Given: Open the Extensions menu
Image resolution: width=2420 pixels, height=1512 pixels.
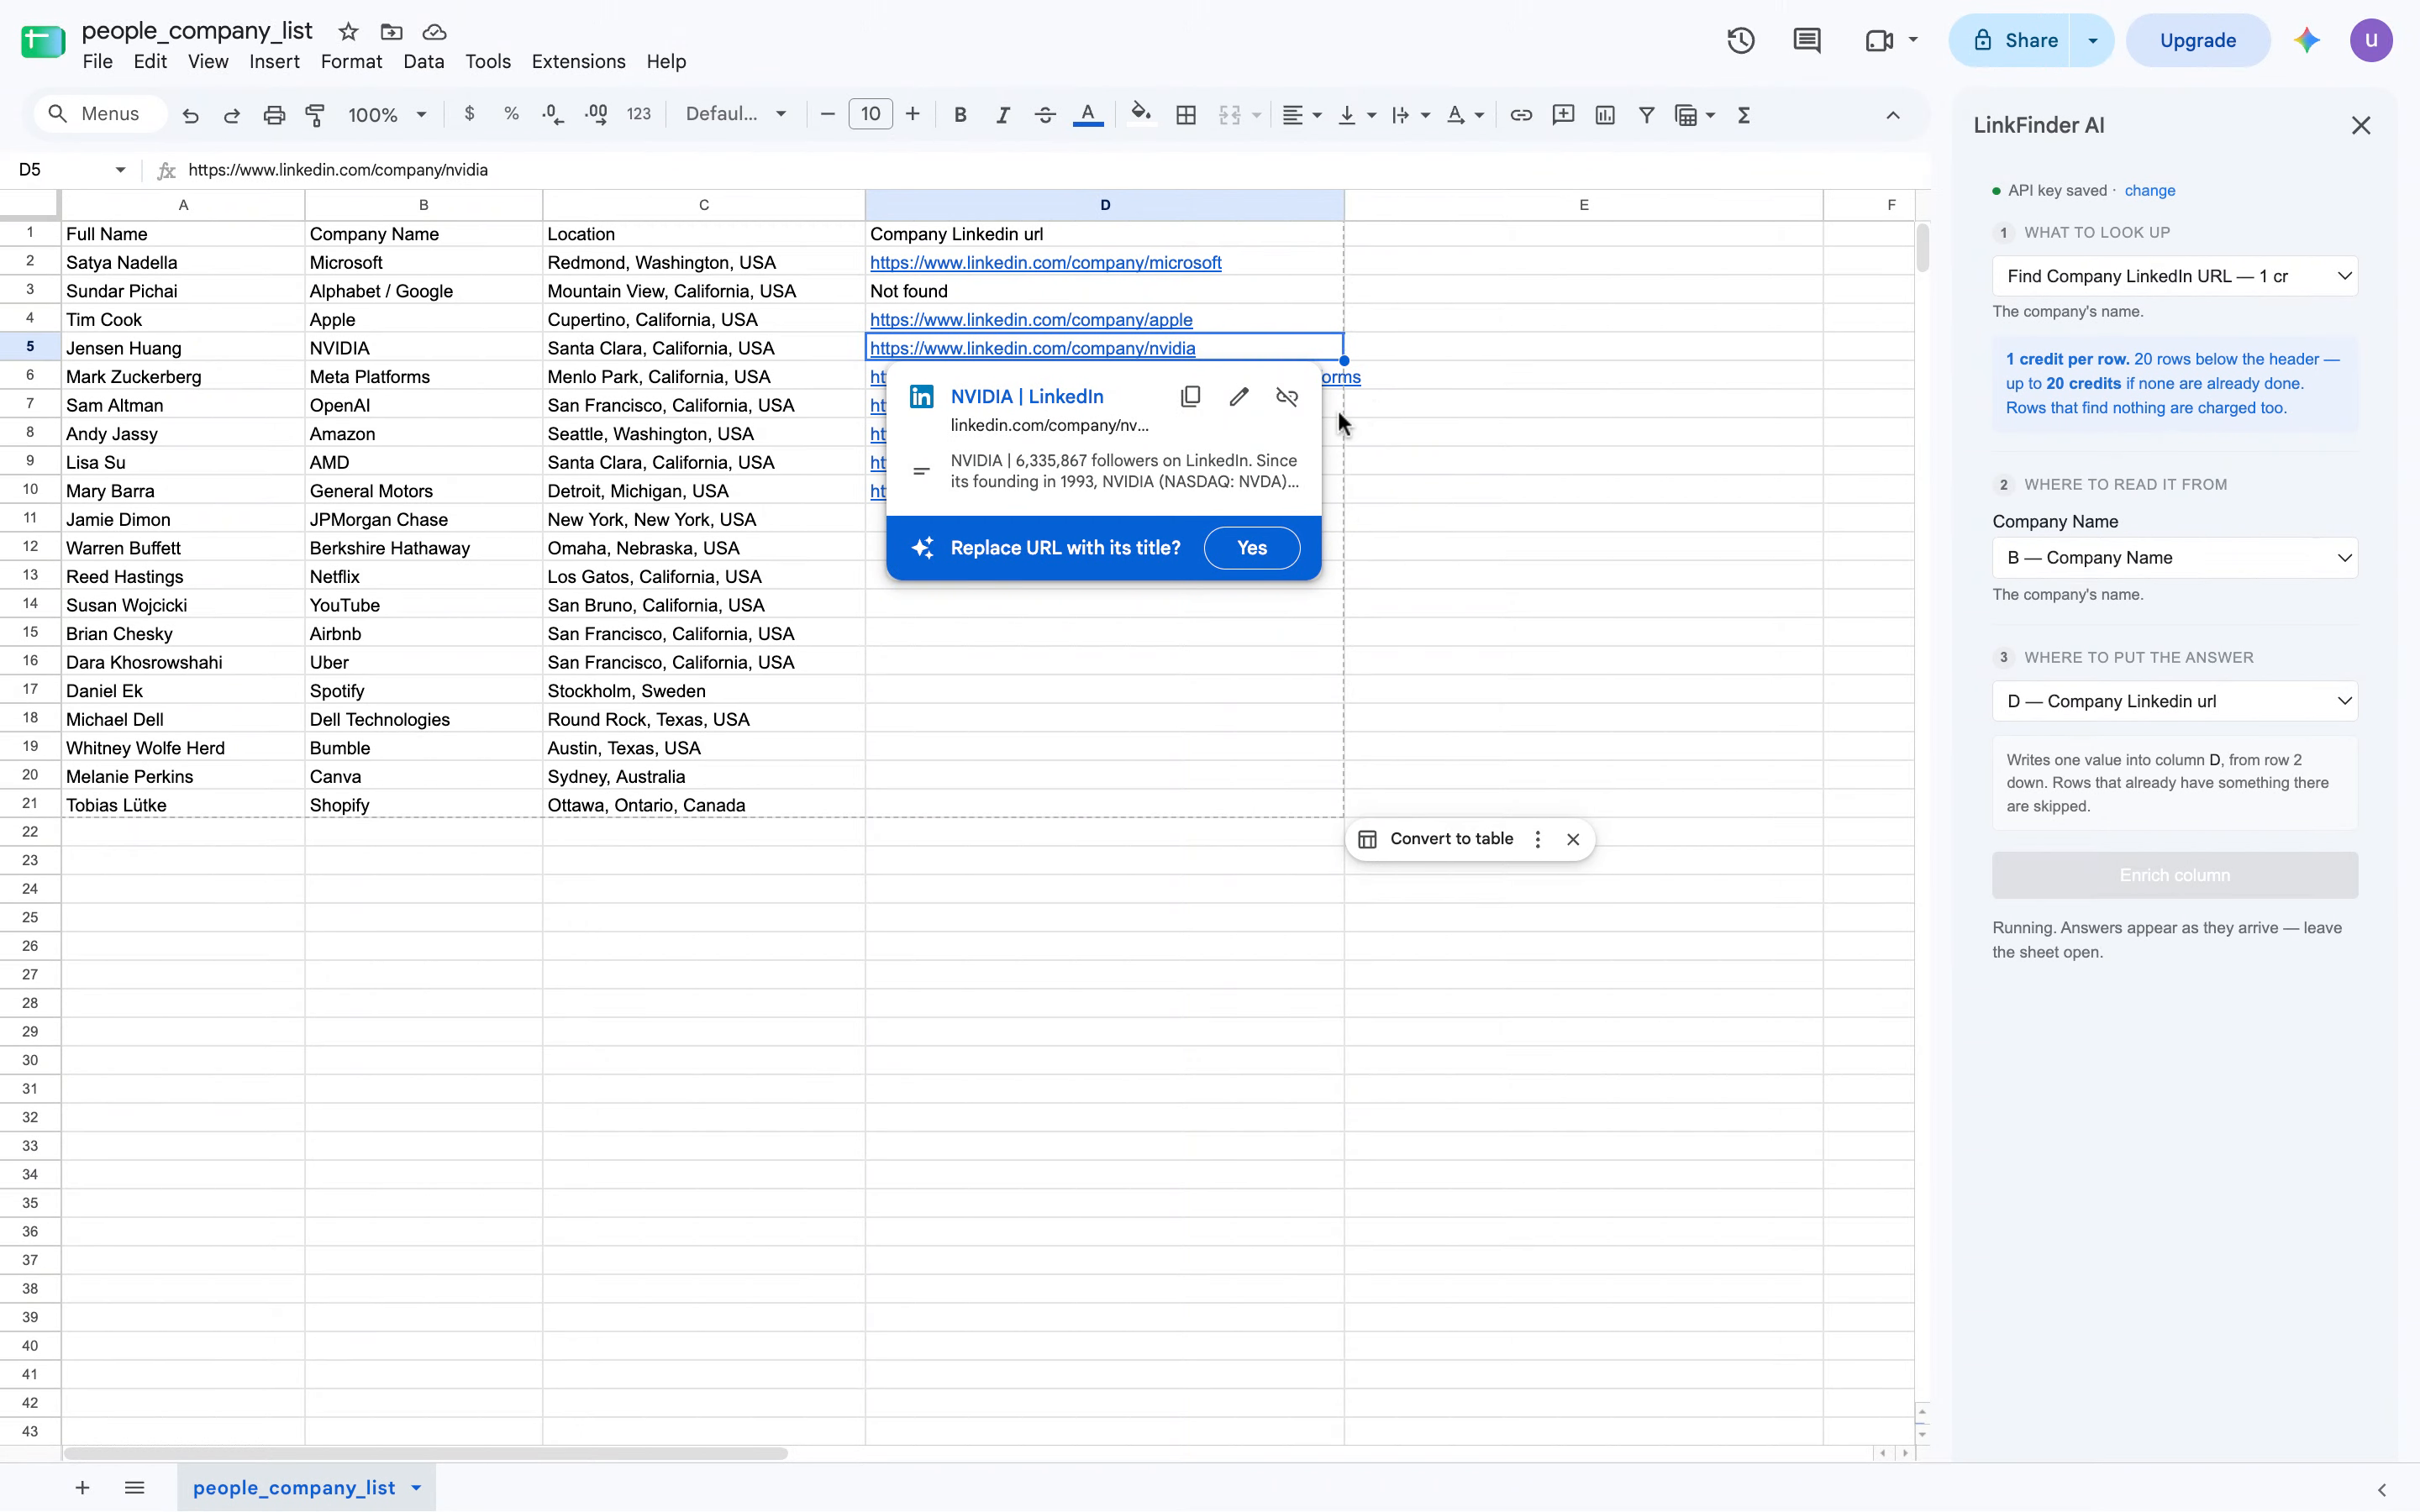Looking at the screenshot, I should (578, 62).
